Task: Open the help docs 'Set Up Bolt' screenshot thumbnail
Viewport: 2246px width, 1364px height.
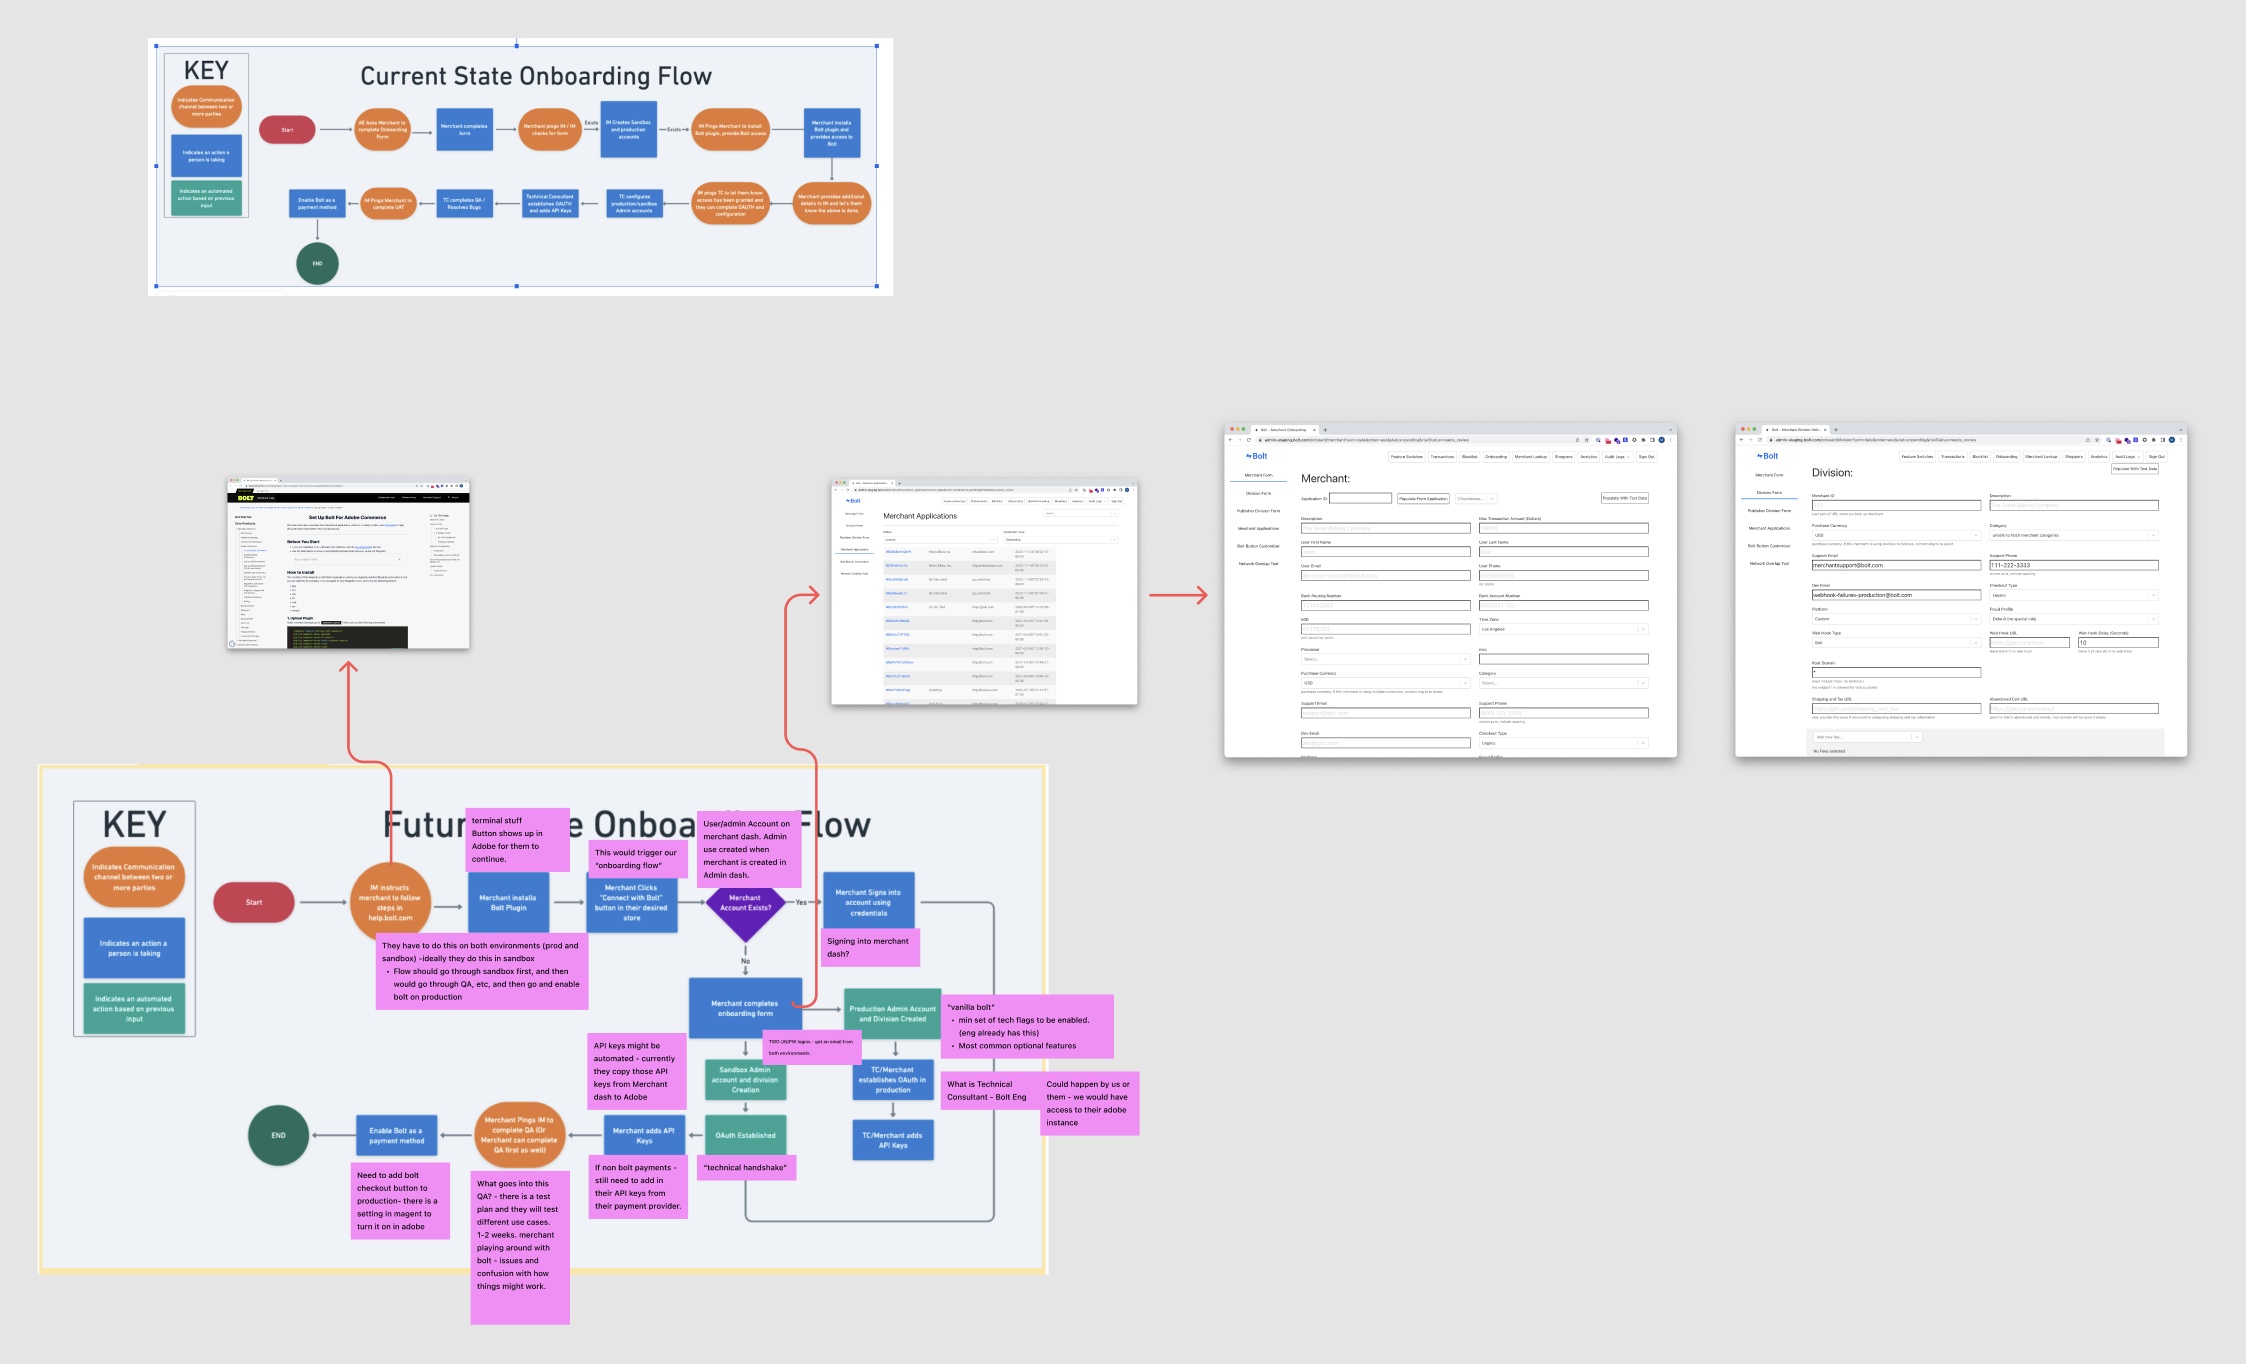Action: 348,563
